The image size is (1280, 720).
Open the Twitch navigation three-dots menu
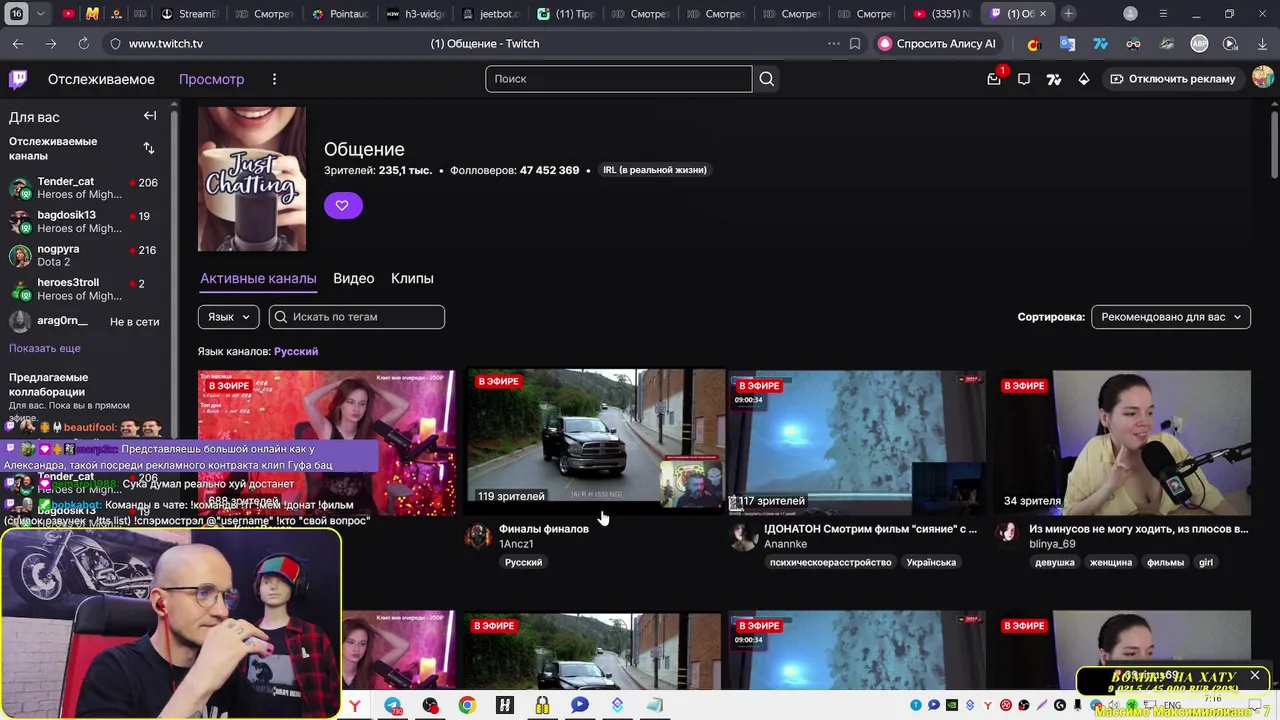click(274, 79)
